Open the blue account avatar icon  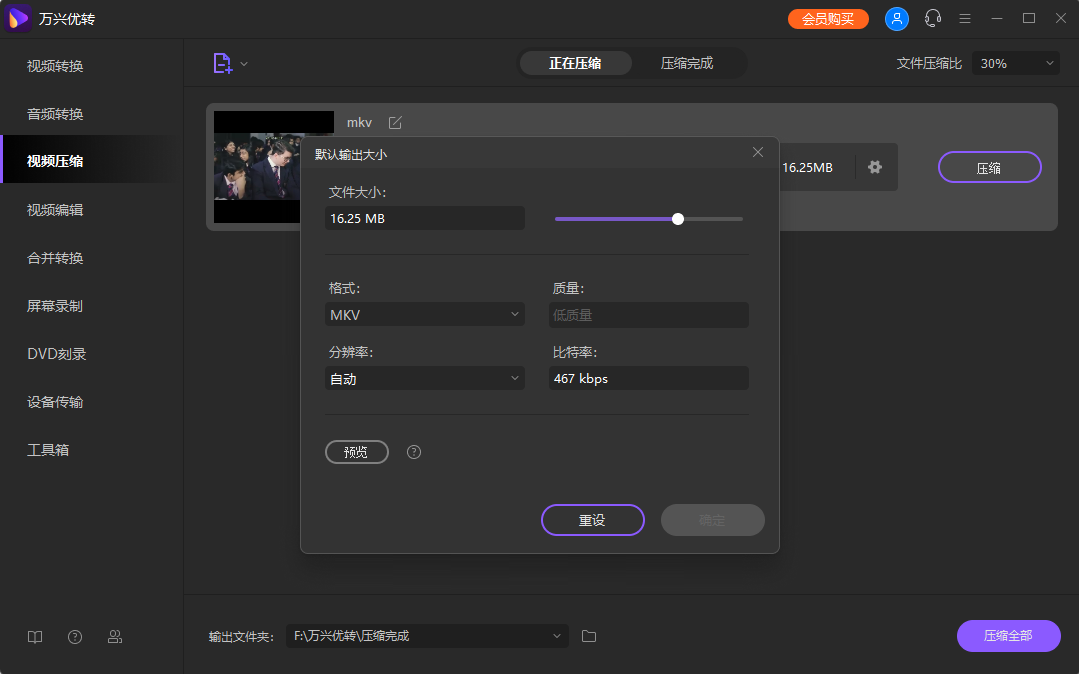896,18
